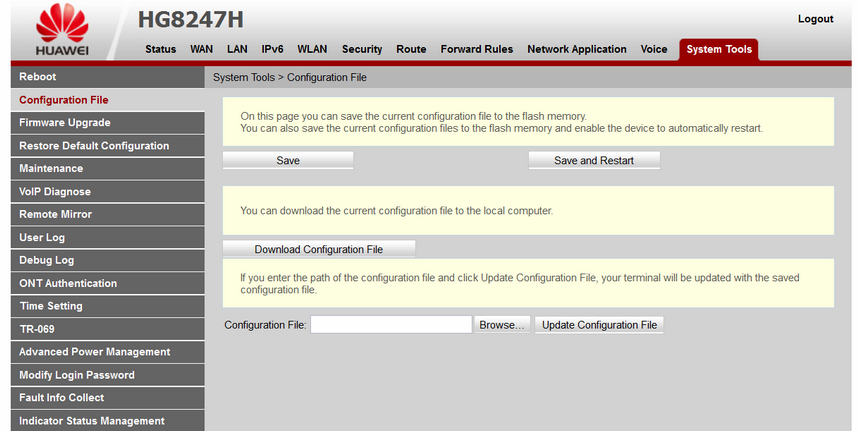Select Firmware Upgrade from sidebar

[x=65, y=123]
